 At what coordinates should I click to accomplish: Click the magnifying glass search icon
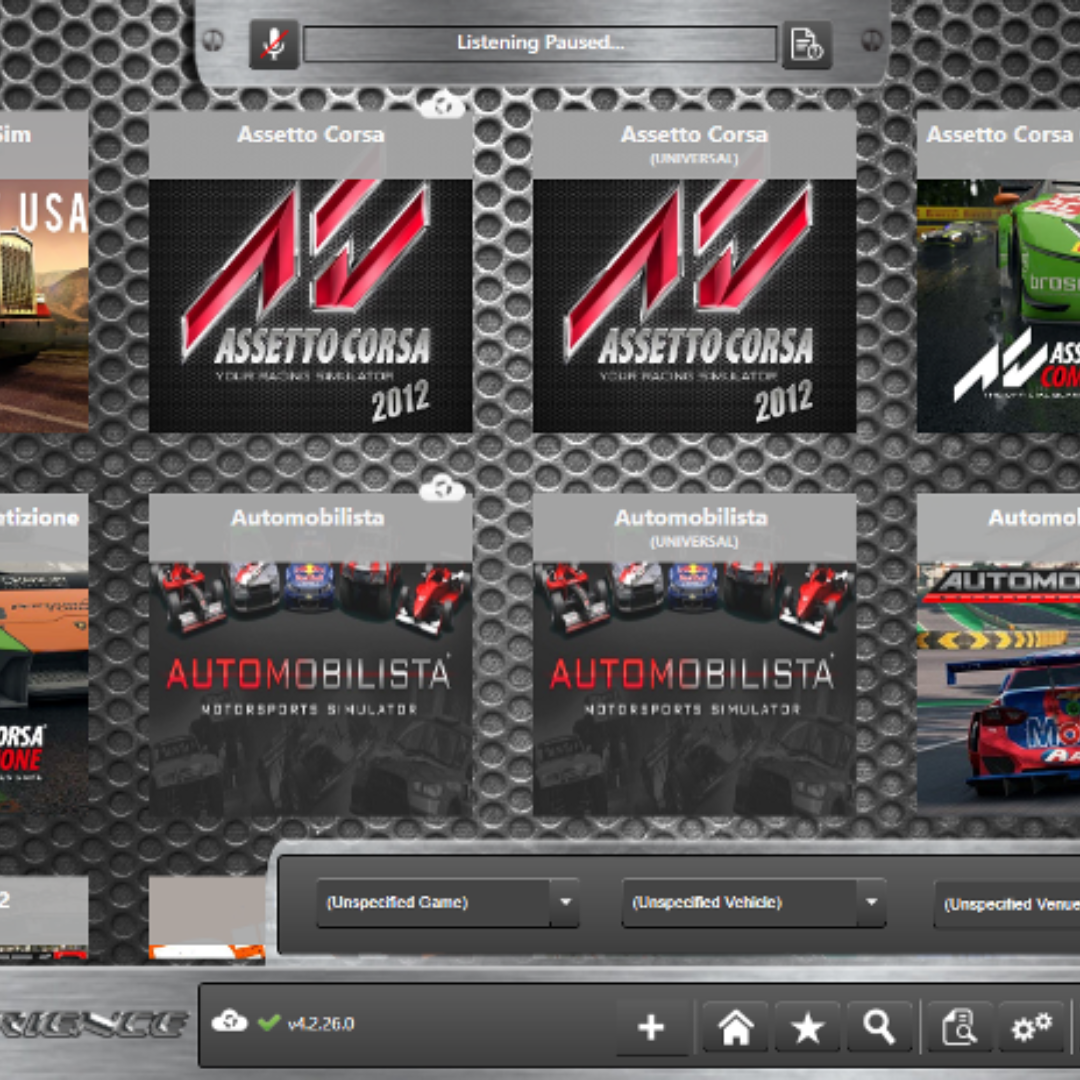[879, 1027]
